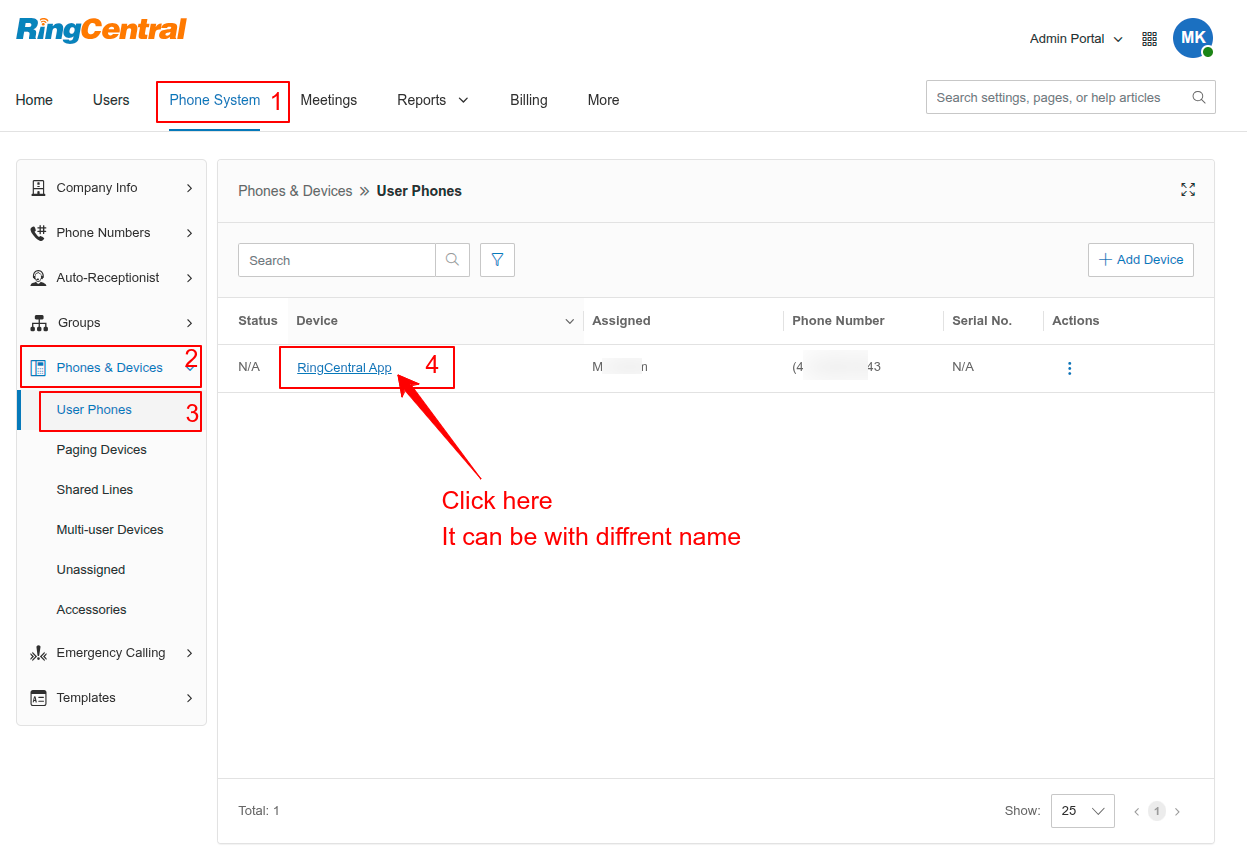Open the apps grid icon
Viewport: 1247px width, 859px height.
coord(1149,39)
